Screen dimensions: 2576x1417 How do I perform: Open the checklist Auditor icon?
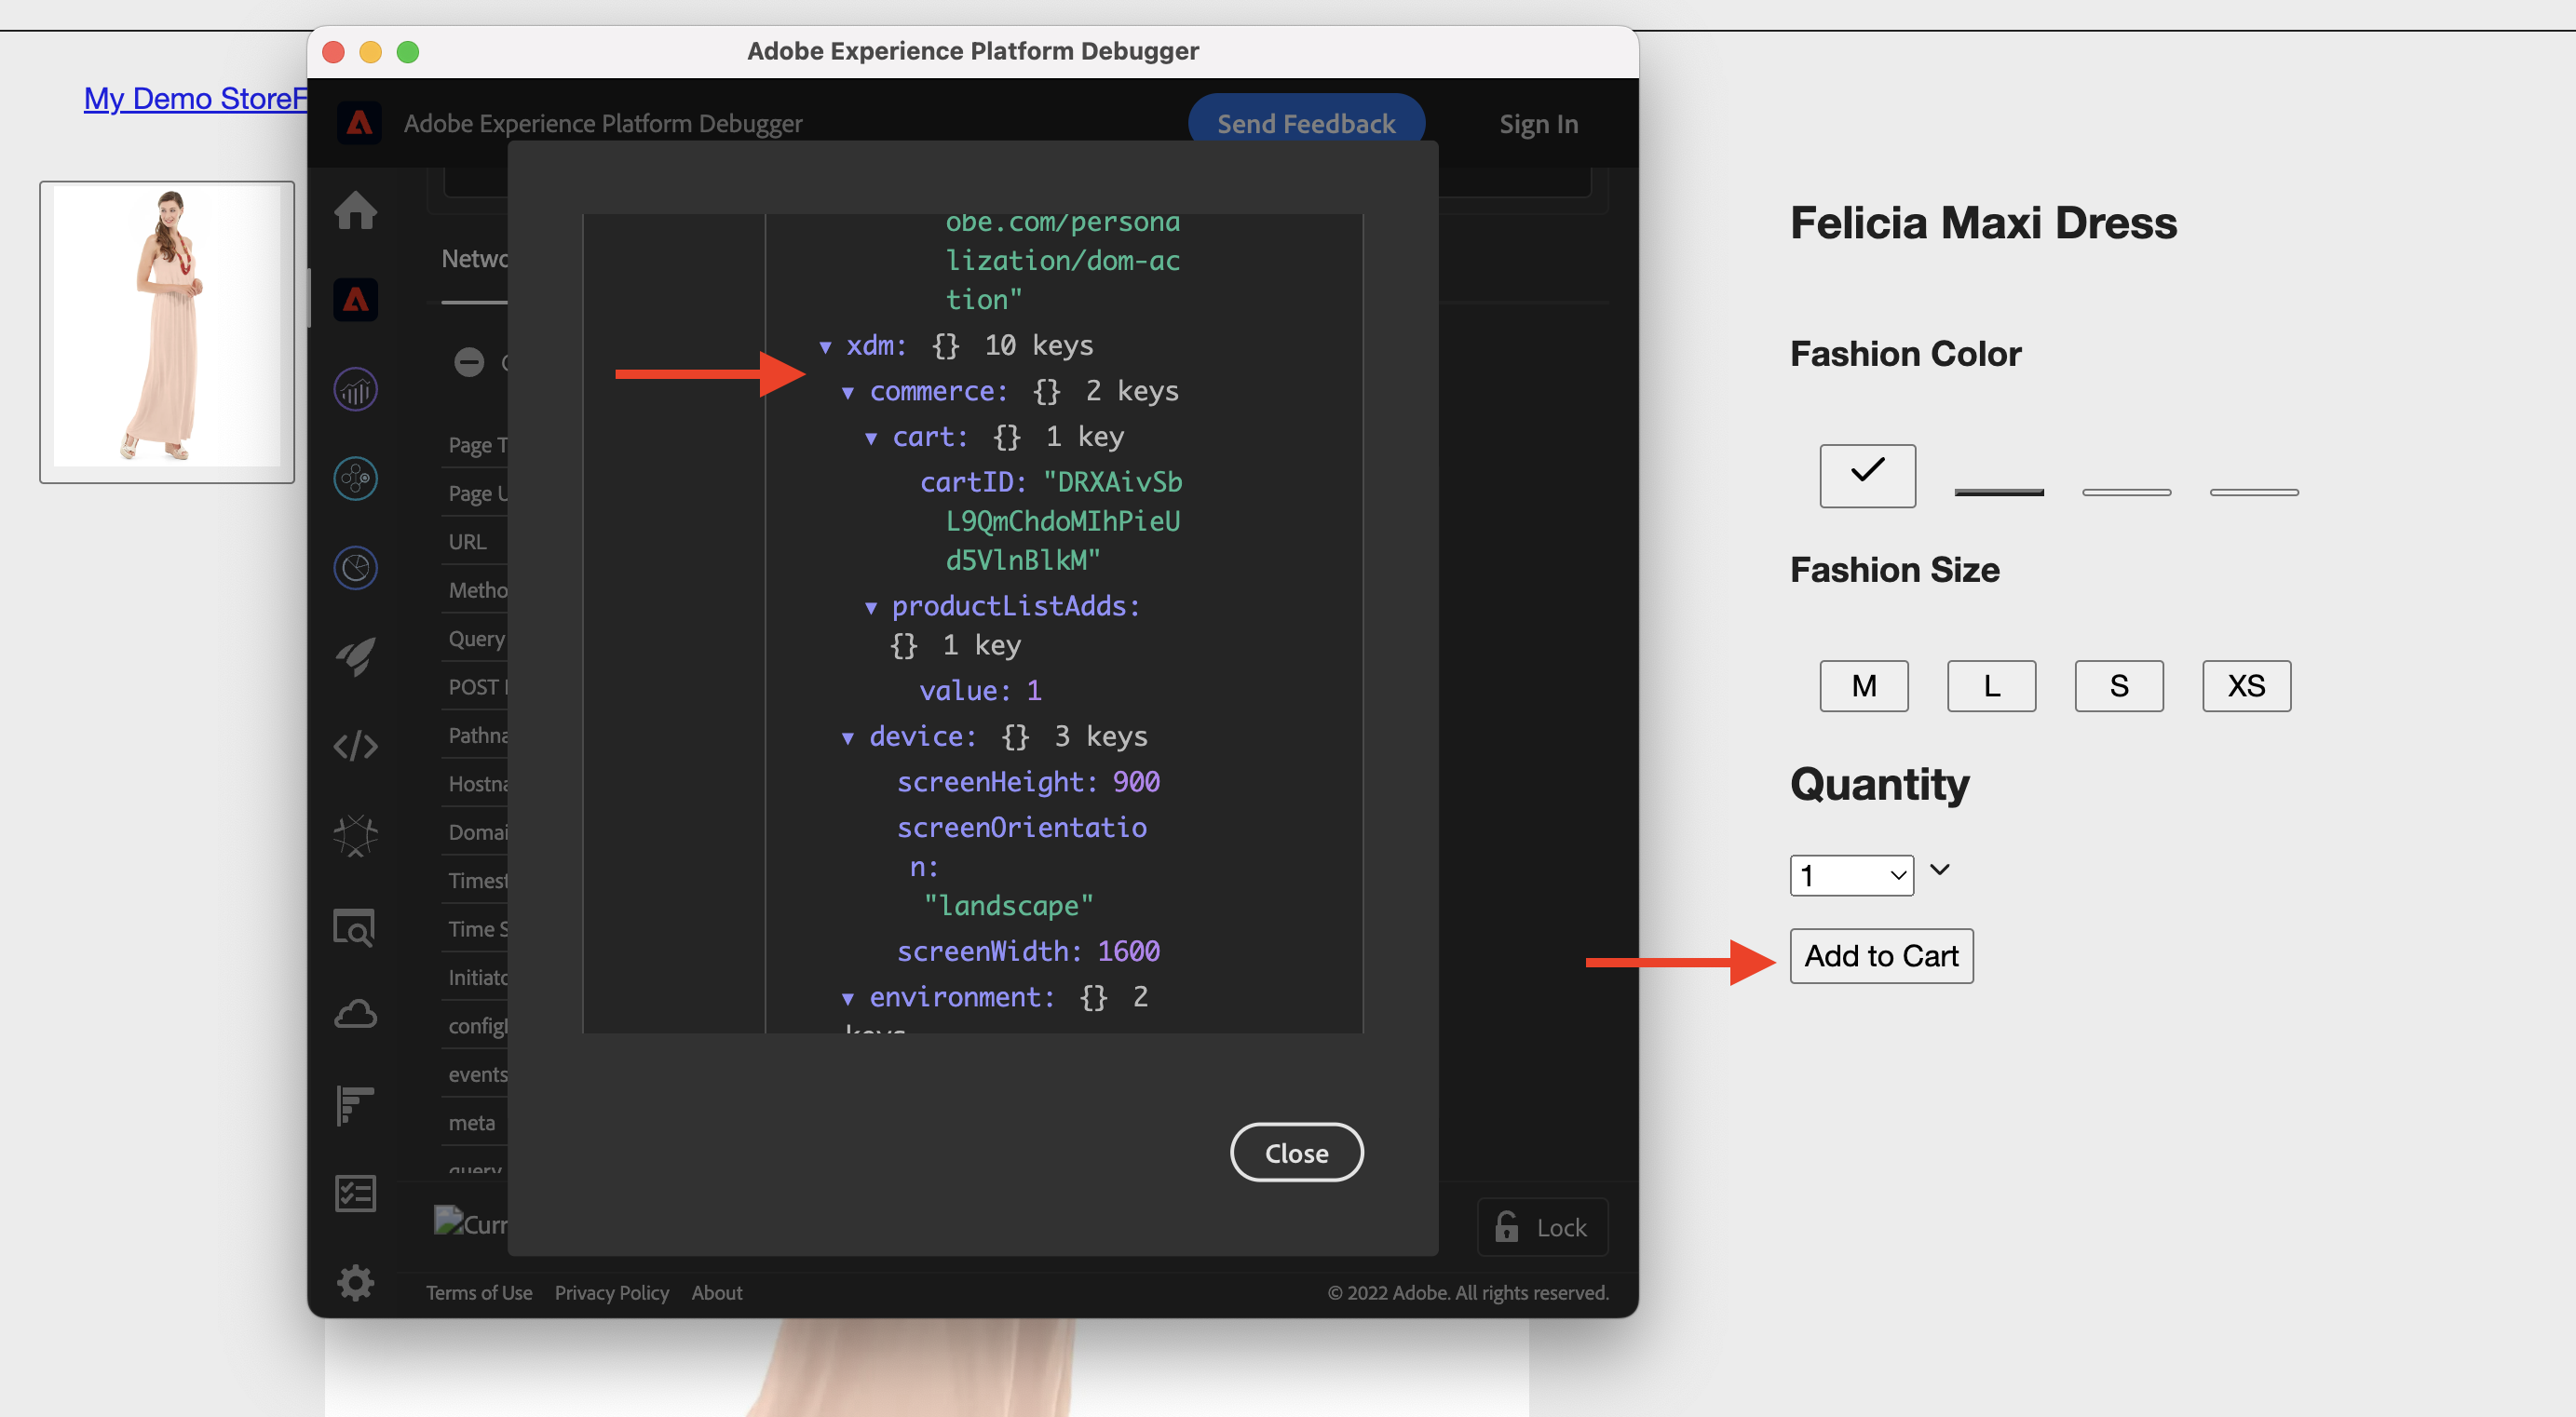tap(355, 1193)
